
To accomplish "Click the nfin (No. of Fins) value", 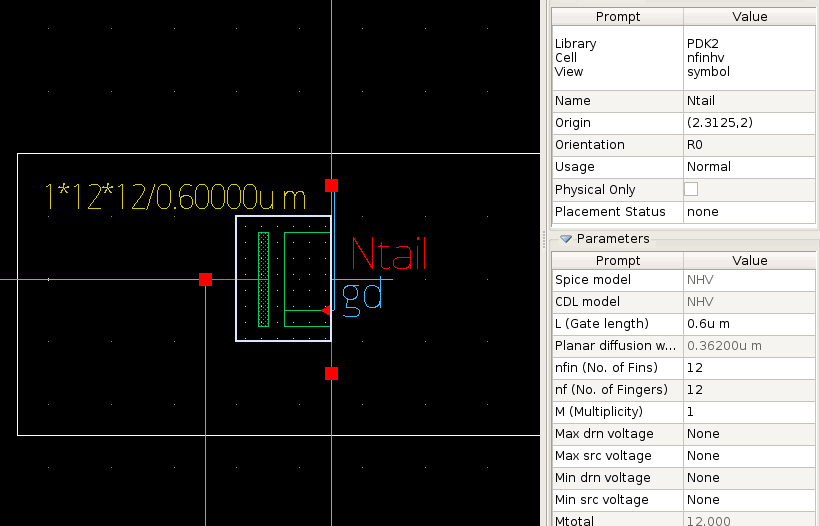I will 749,368.
